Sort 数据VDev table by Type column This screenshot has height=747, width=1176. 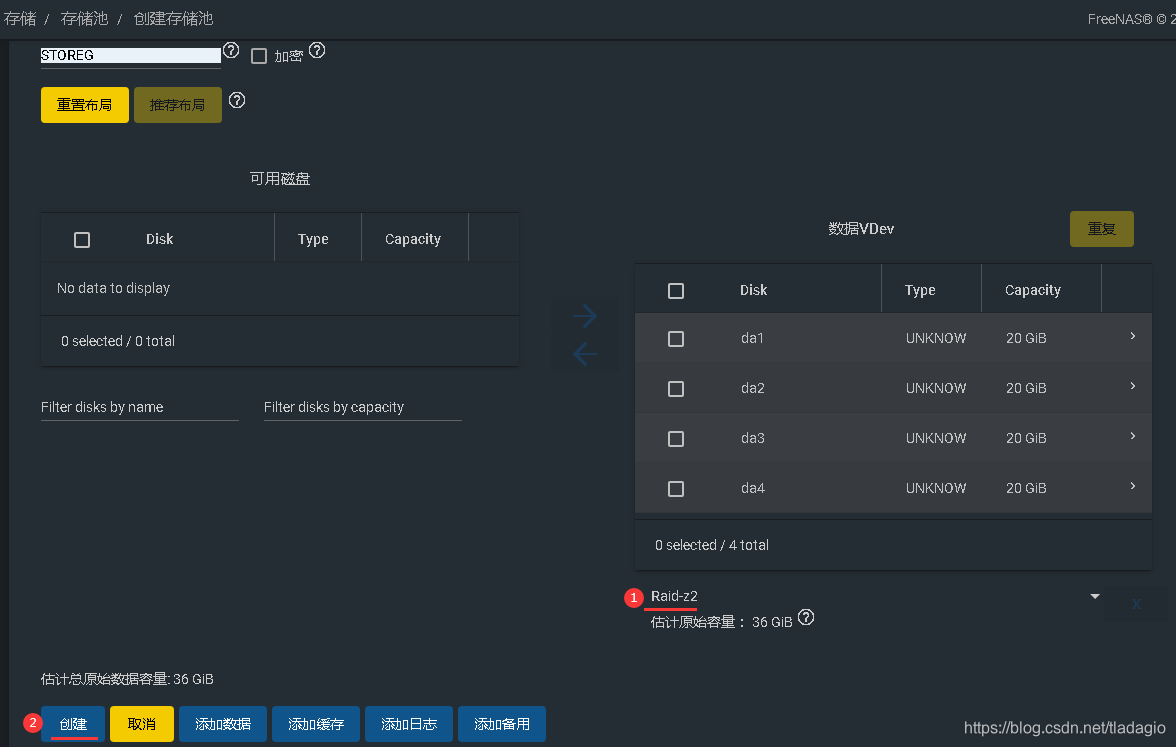click(920, 290)
